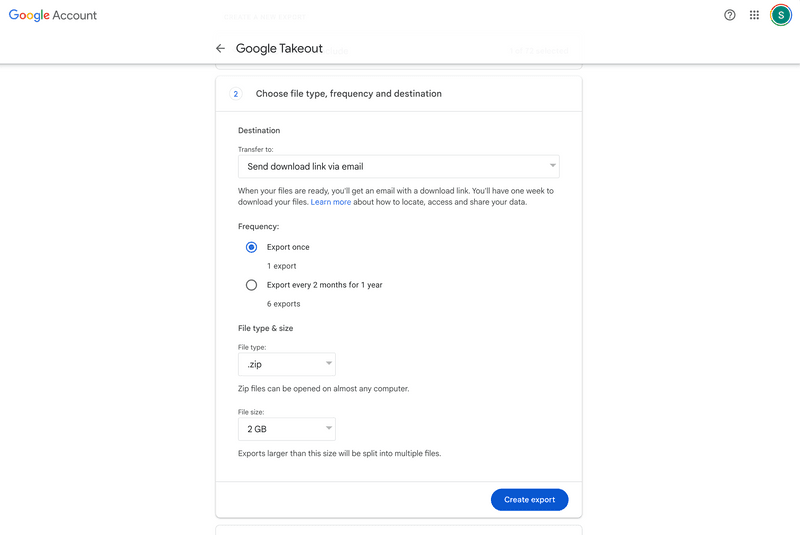The image size is (800, 535).
Task: Click the Create export button
Action: pos(530,500)
